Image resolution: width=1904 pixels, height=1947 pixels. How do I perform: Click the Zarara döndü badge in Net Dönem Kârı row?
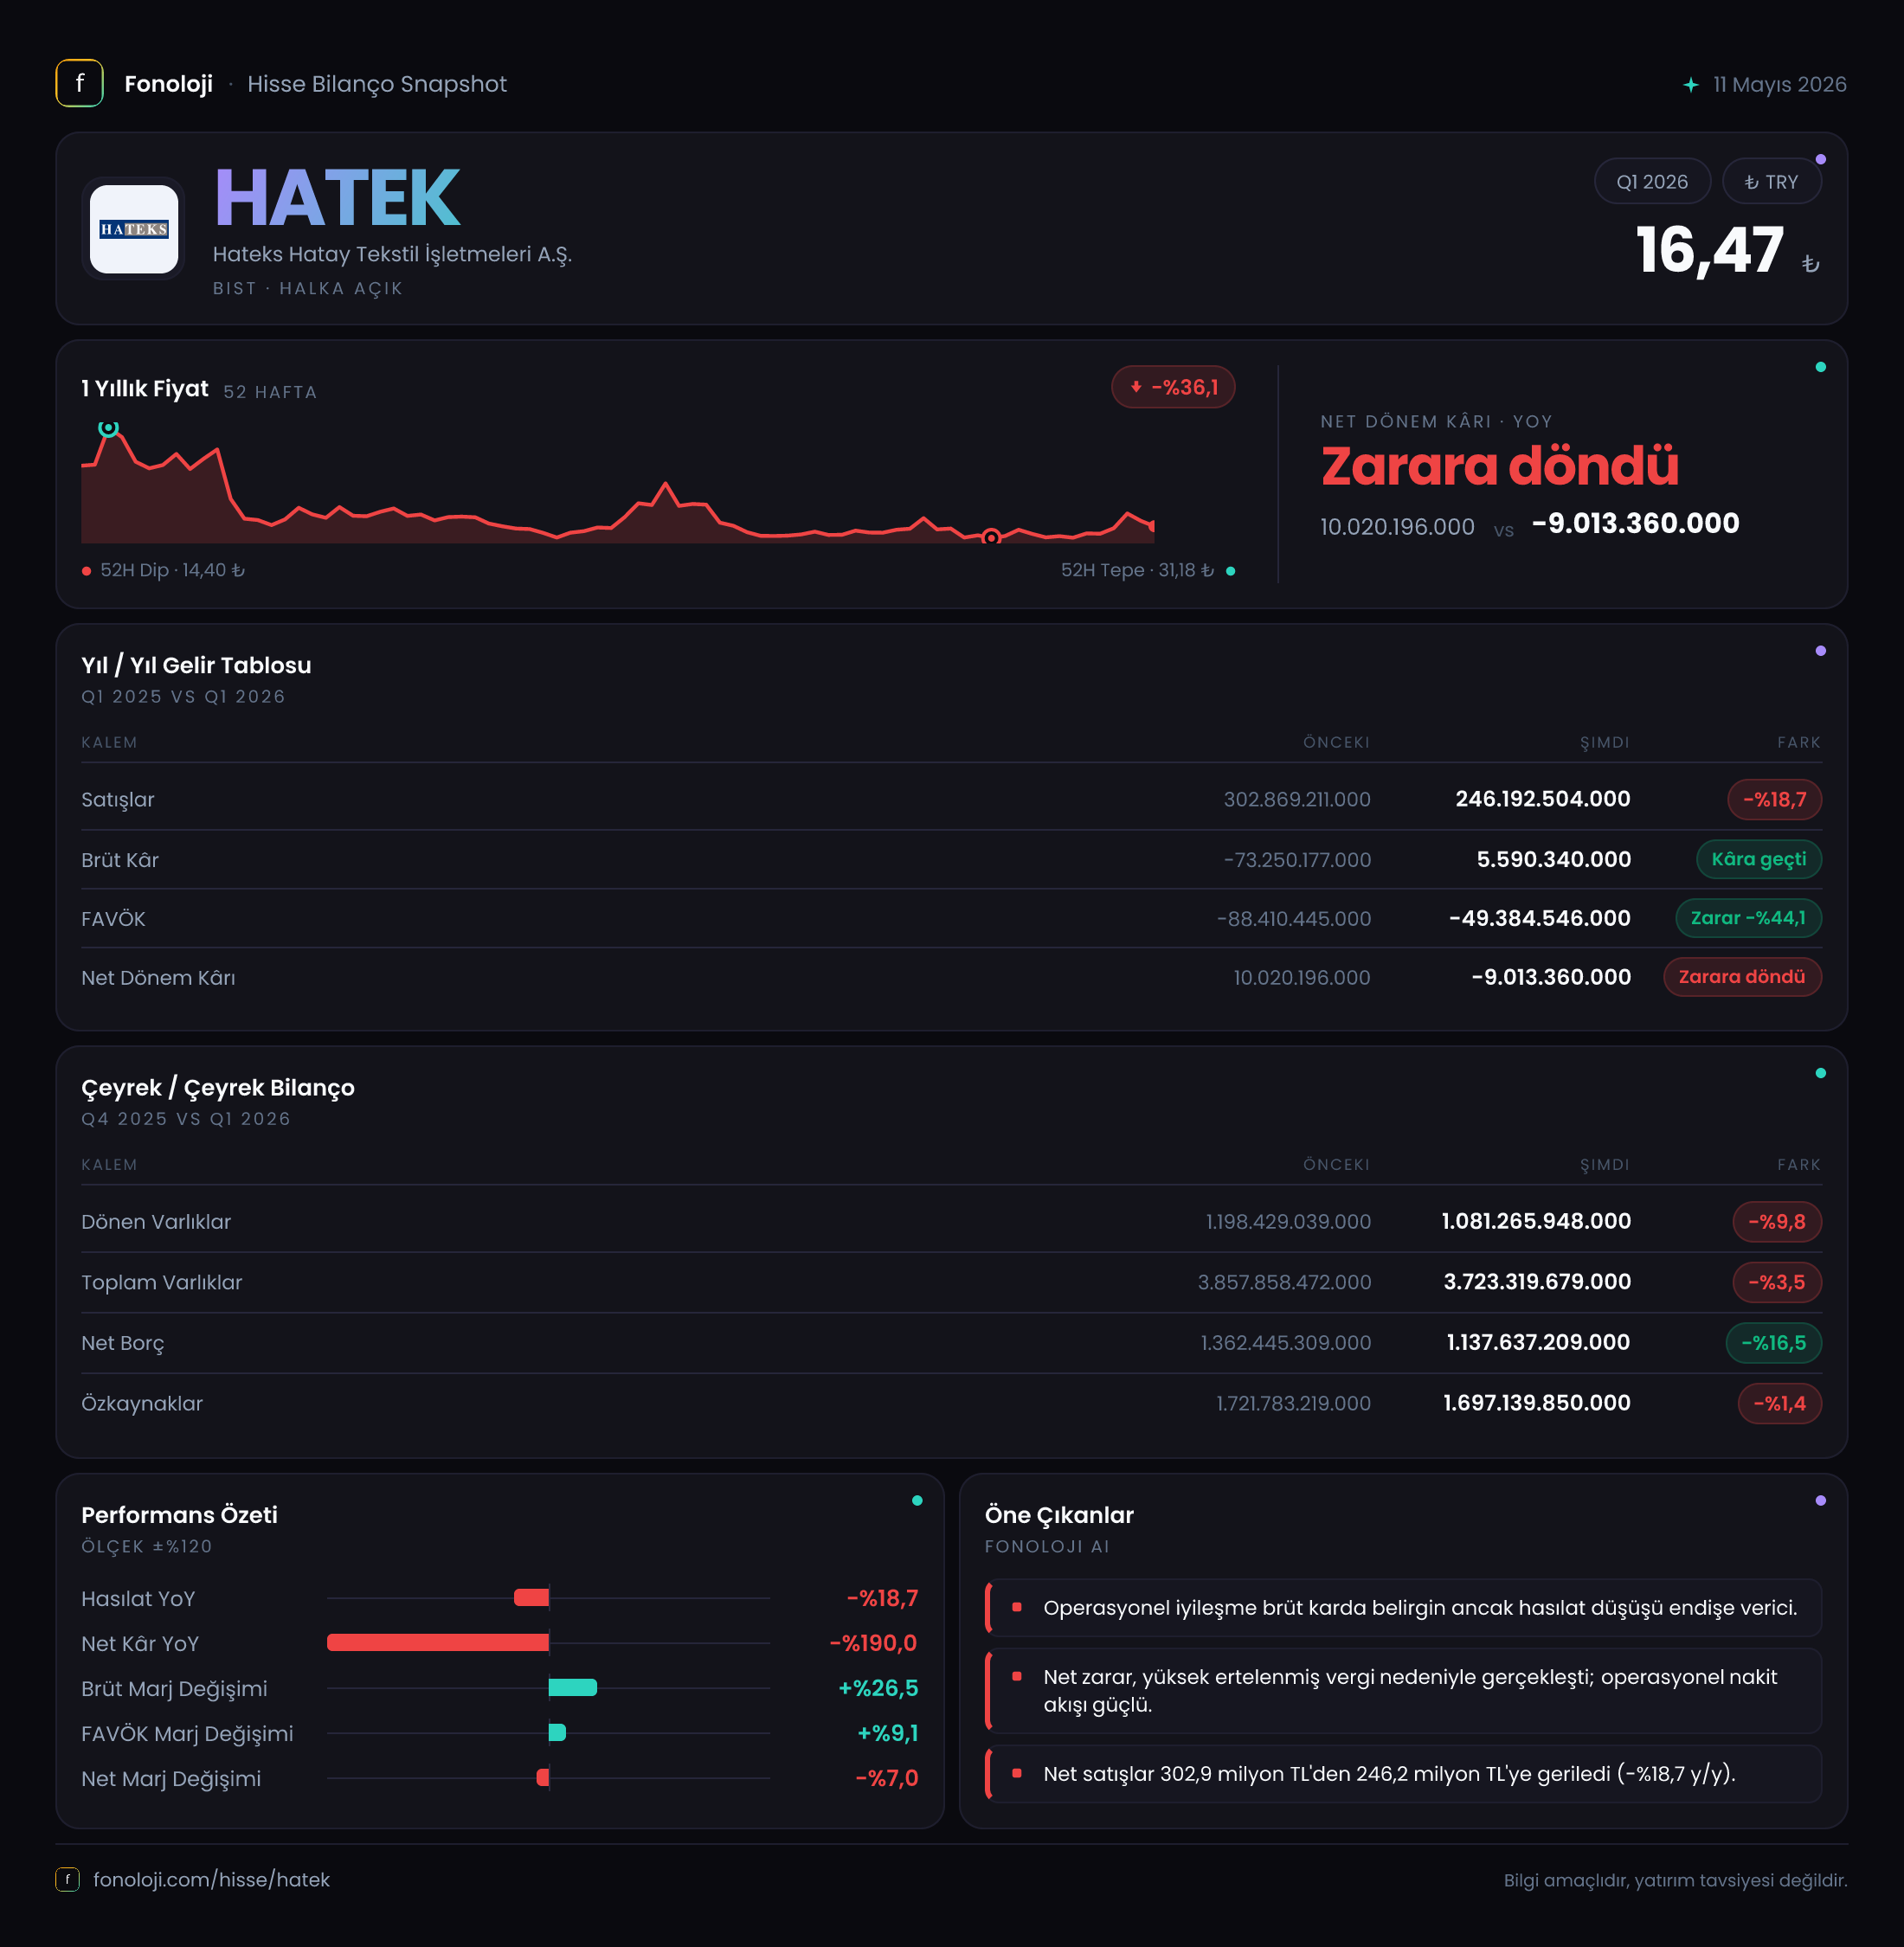coord(1741,977)
